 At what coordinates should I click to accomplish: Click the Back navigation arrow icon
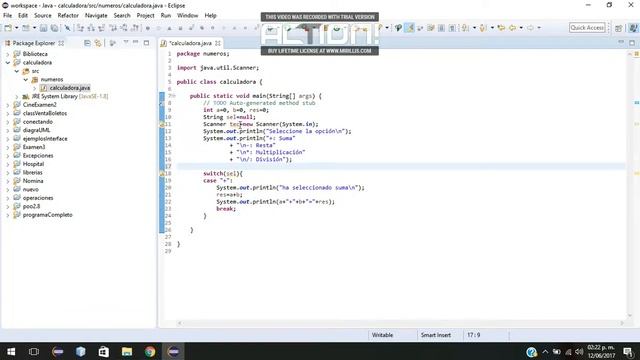pyautogui.click(x=512, y=28)
